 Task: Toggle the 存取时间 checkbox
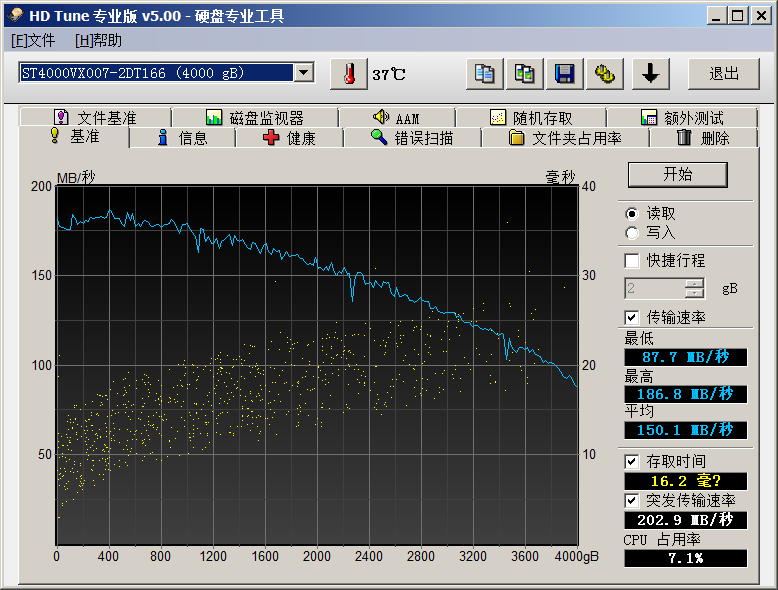coord(632,462)
